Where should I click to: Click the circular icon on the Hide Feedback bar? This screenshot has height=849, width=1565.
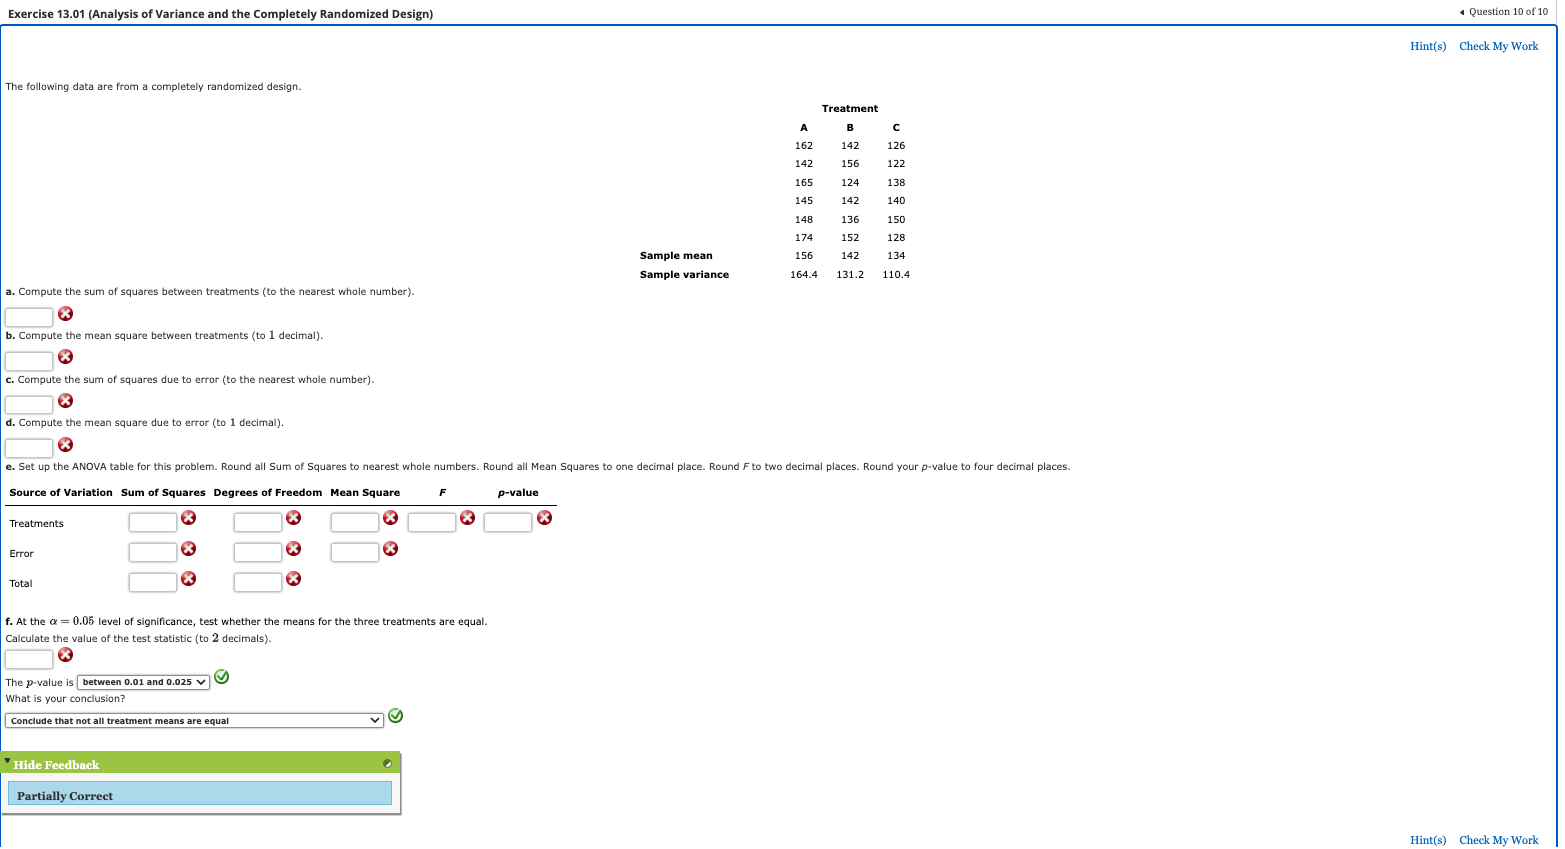387,763
